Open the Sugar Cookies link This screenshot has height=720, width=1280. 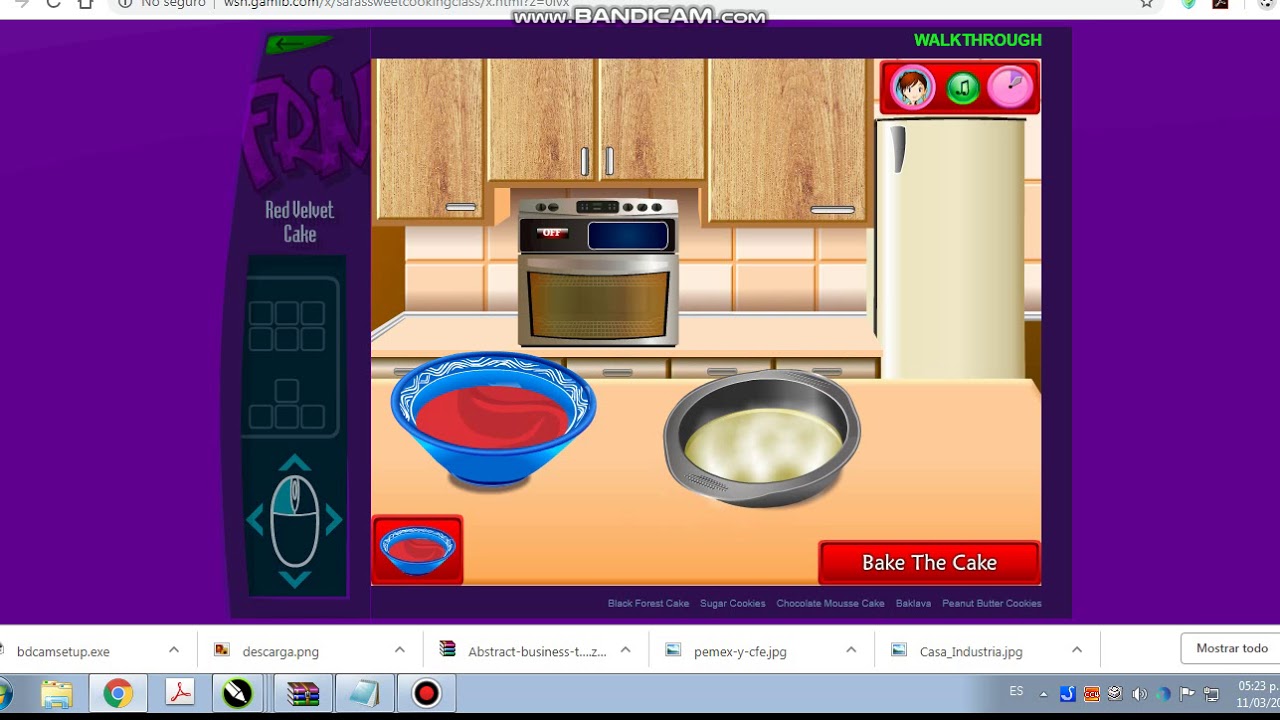[x=732, y=603]
